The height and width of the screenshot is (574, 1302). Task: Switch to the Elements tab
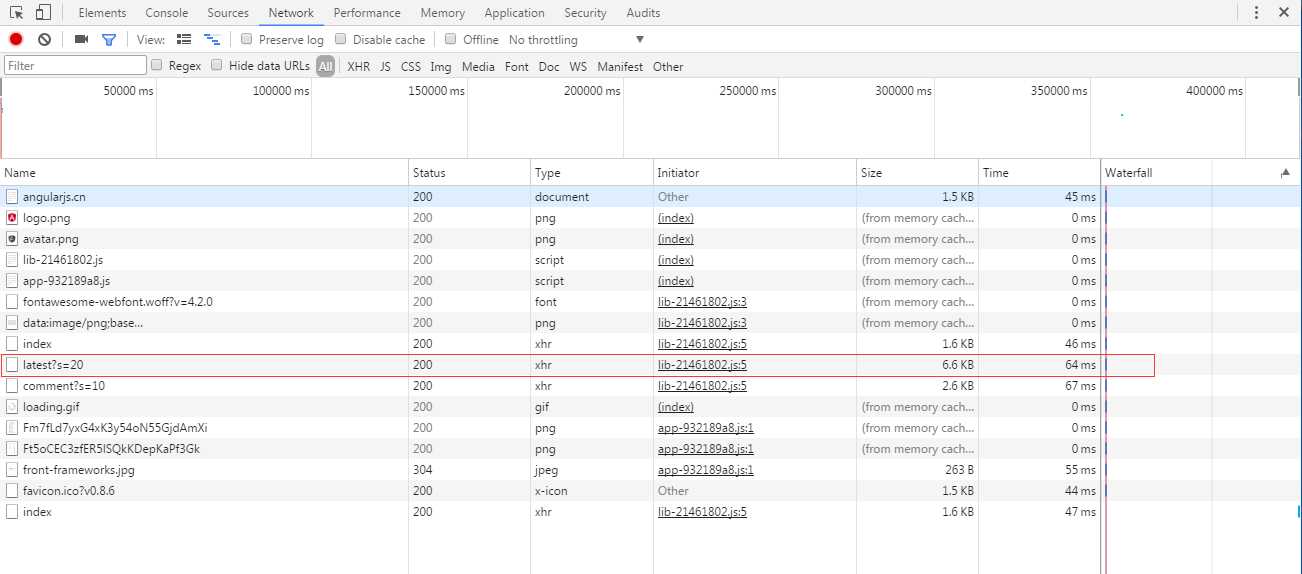pos(102,13)
